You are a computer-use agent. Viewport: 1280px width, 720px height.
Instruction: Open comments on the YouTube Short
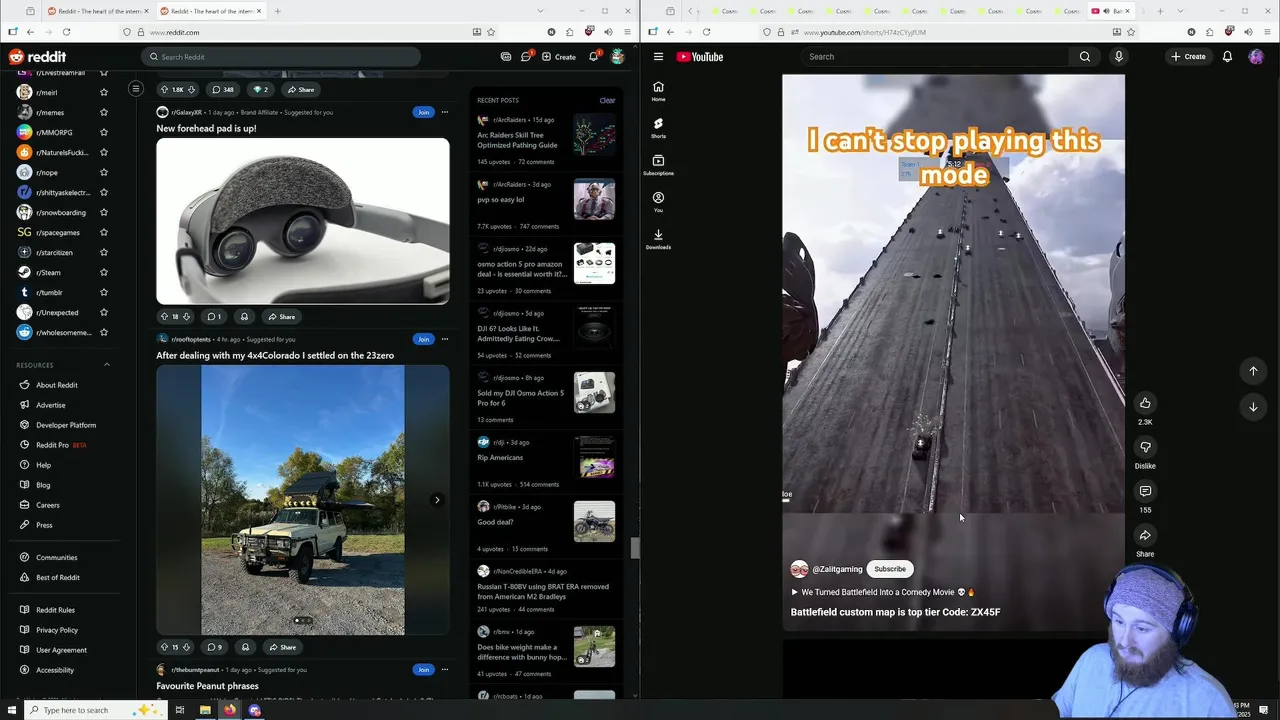coord(1145,491)
